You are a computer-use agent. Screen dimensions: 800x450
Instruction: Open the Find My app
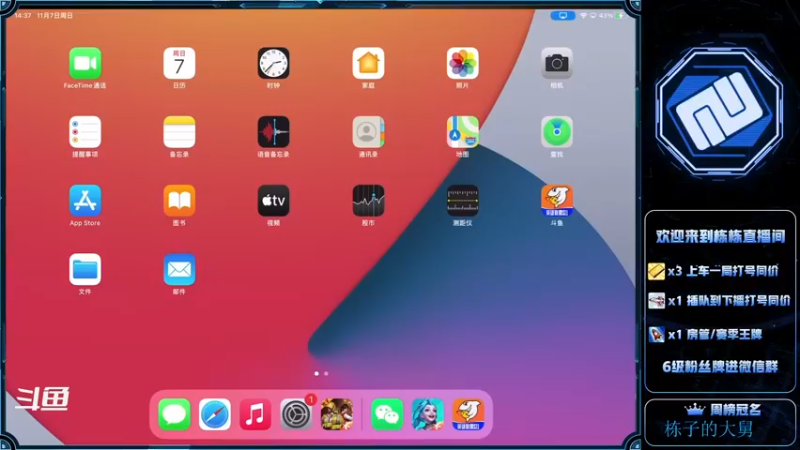point(557,132)
